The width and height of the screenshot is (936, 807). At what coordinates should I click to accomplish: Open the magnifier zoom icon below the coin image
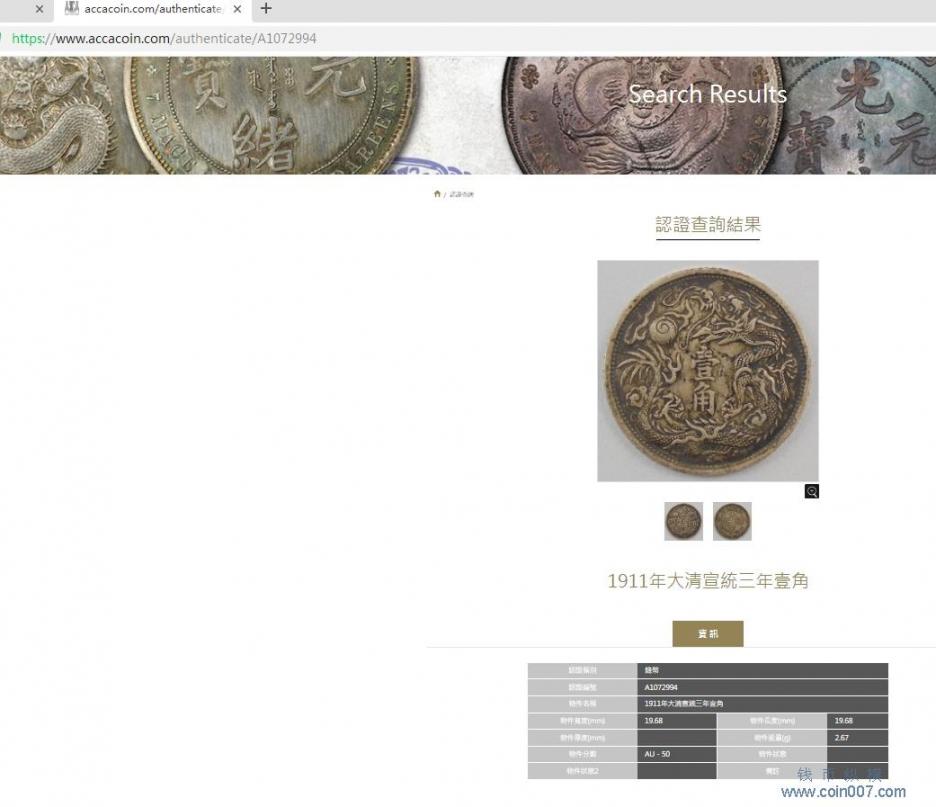click(811, 491)
